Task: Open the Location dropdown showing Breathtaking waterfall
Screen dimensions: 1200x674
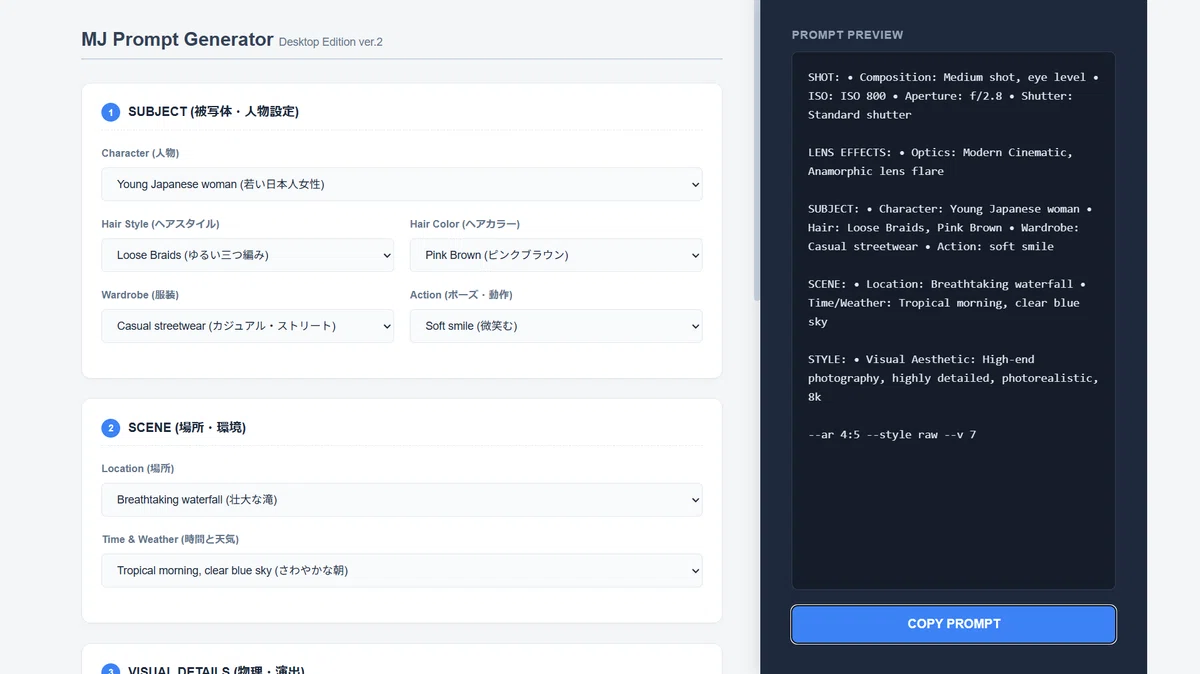Action: click(401, 500)
